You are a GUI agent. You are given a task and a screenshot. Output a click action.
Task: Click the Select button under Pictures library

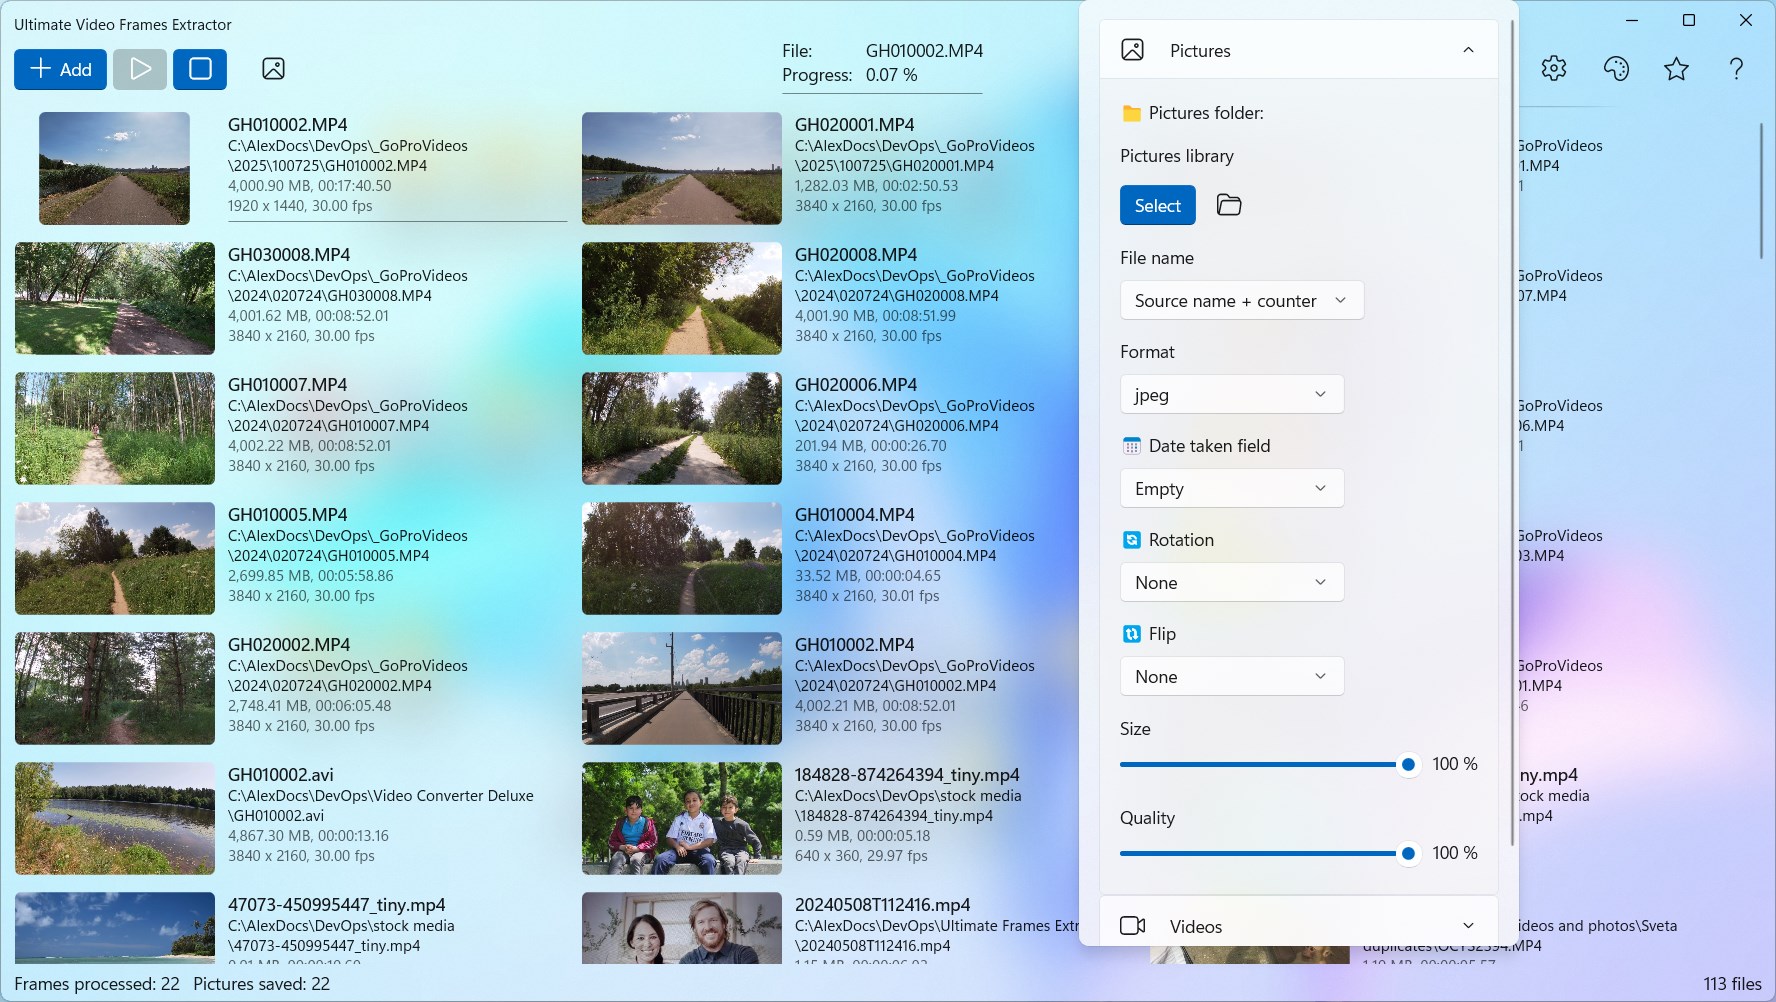point(1157,205)
